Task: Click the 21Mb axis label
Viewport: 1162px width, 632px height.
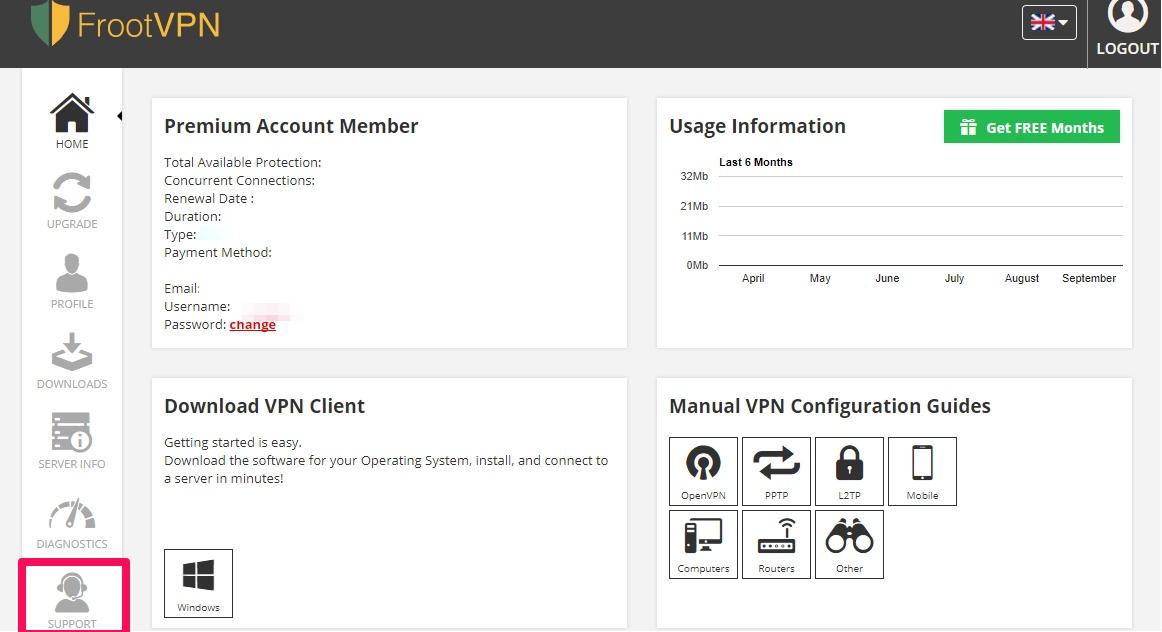Action: 694,207
